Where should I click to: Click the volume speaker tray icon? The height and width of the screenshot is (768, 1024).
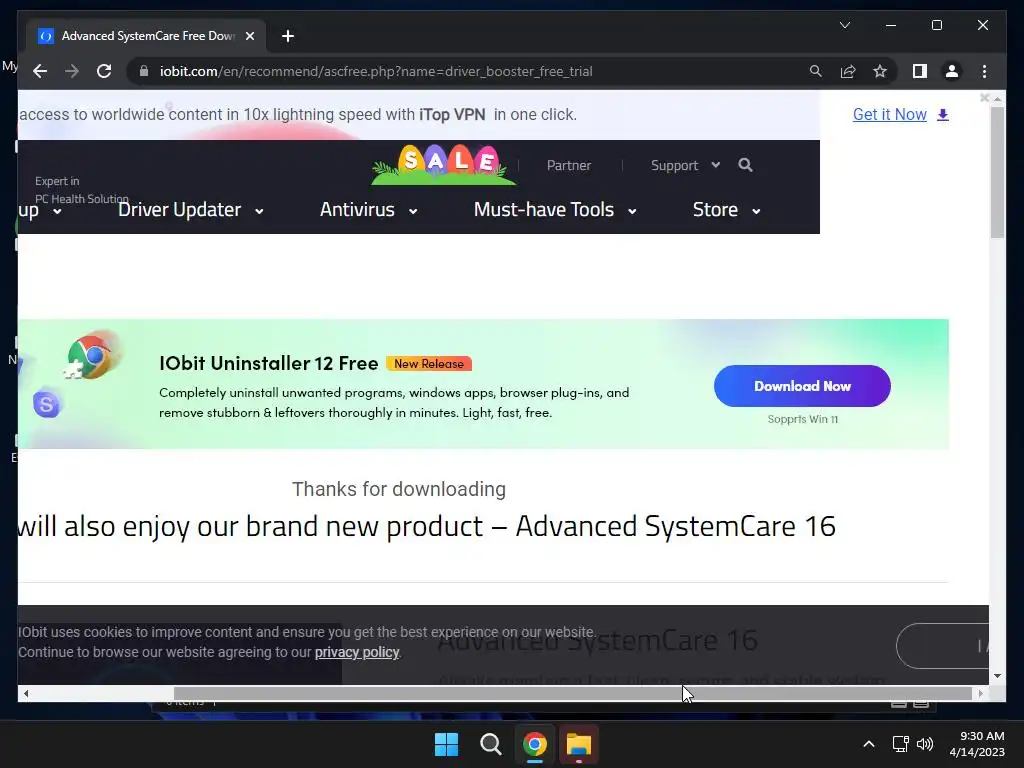[925, 744]
